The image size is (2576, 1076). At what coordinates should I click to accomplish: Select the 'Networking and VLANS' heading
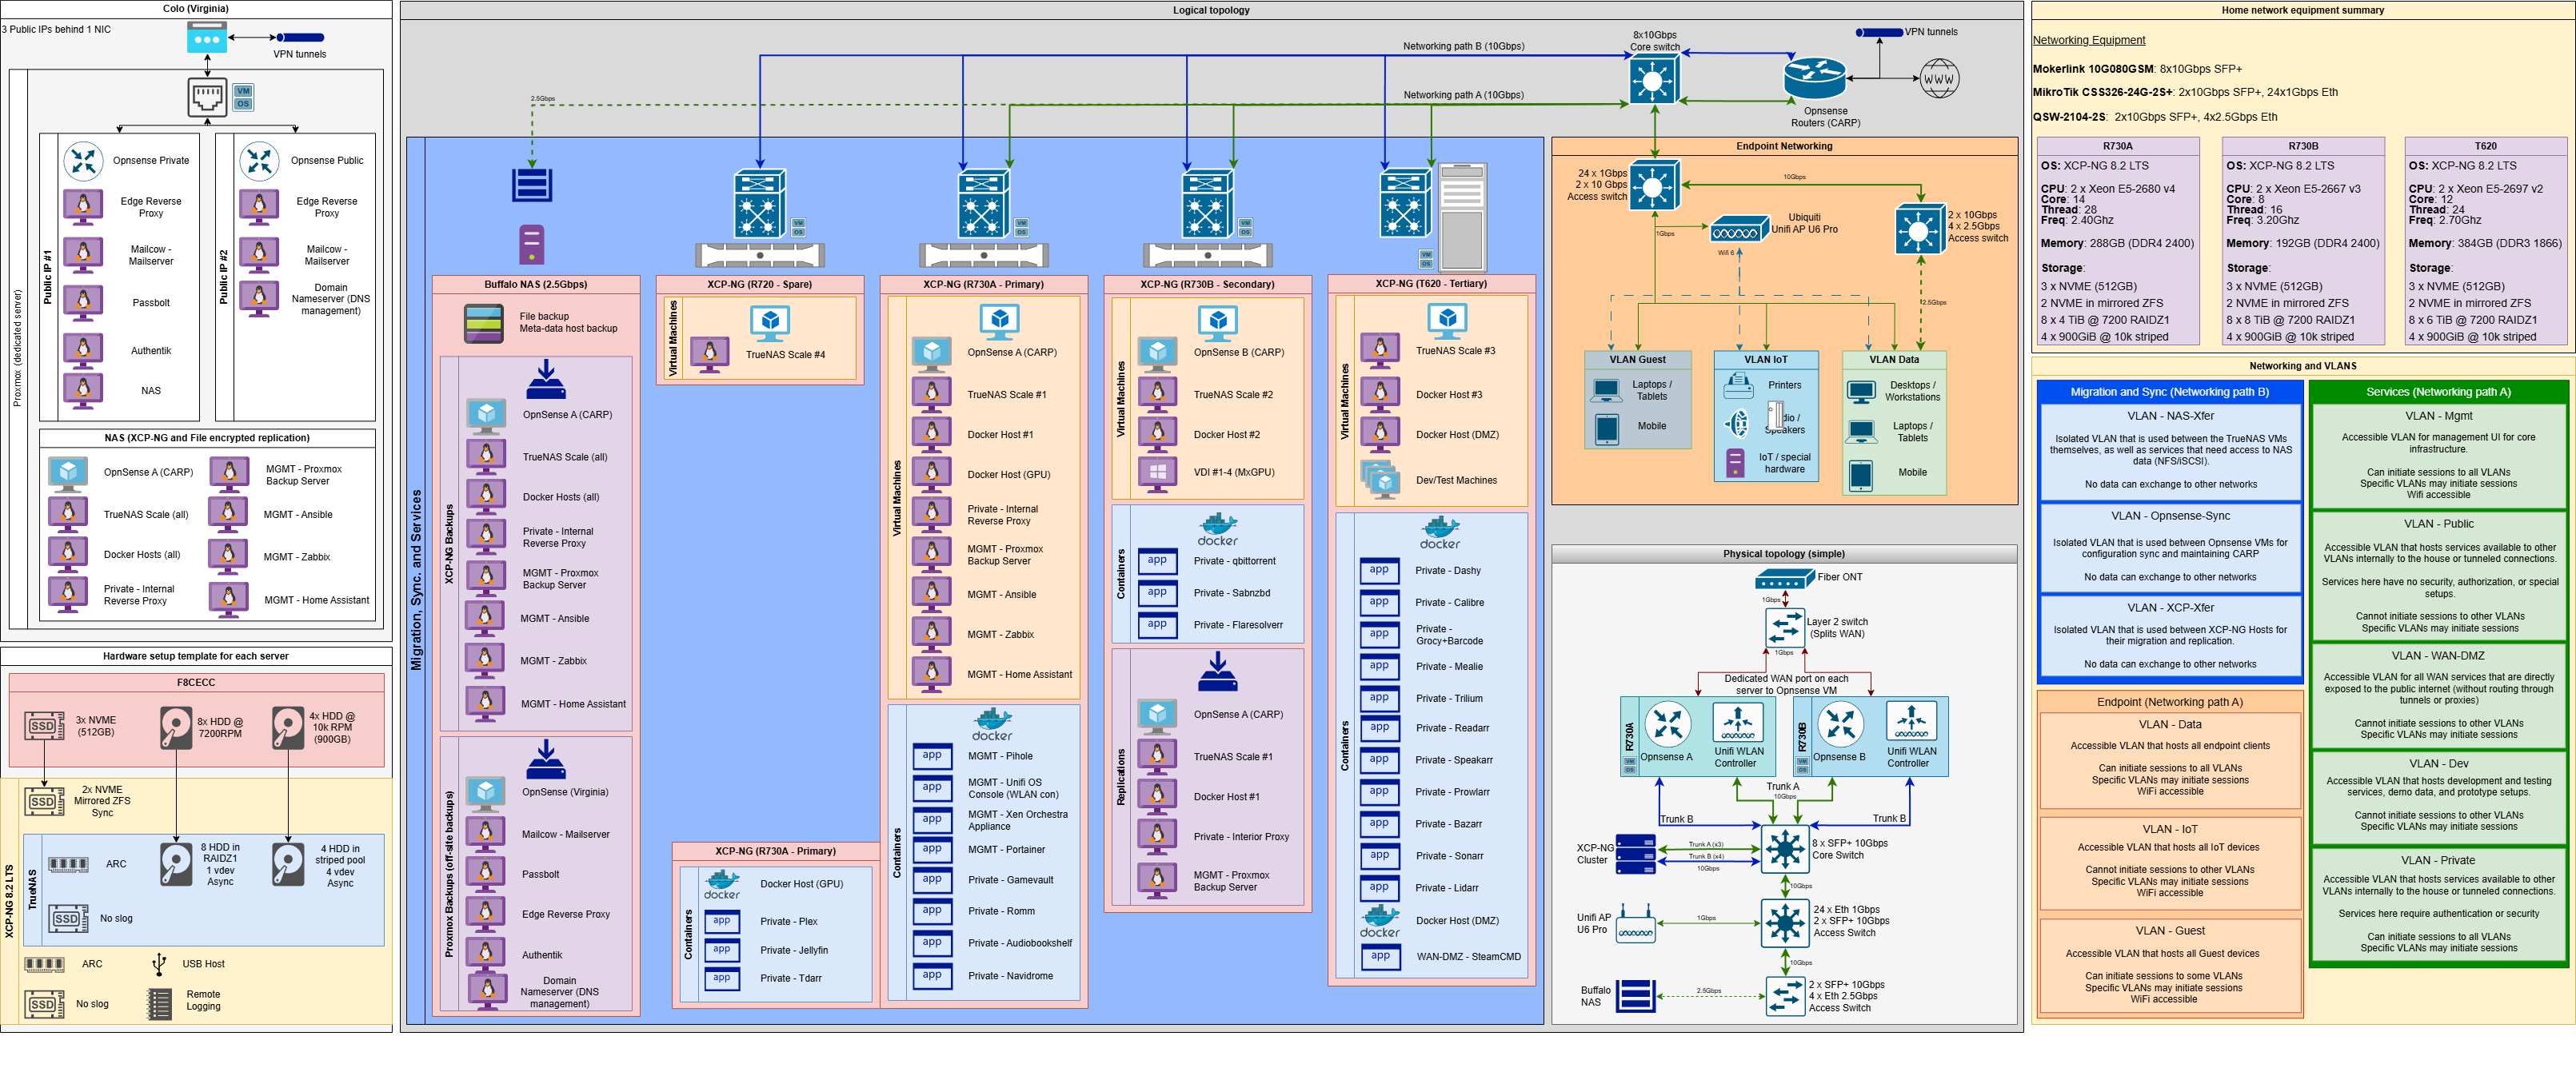coord(2302,366)
